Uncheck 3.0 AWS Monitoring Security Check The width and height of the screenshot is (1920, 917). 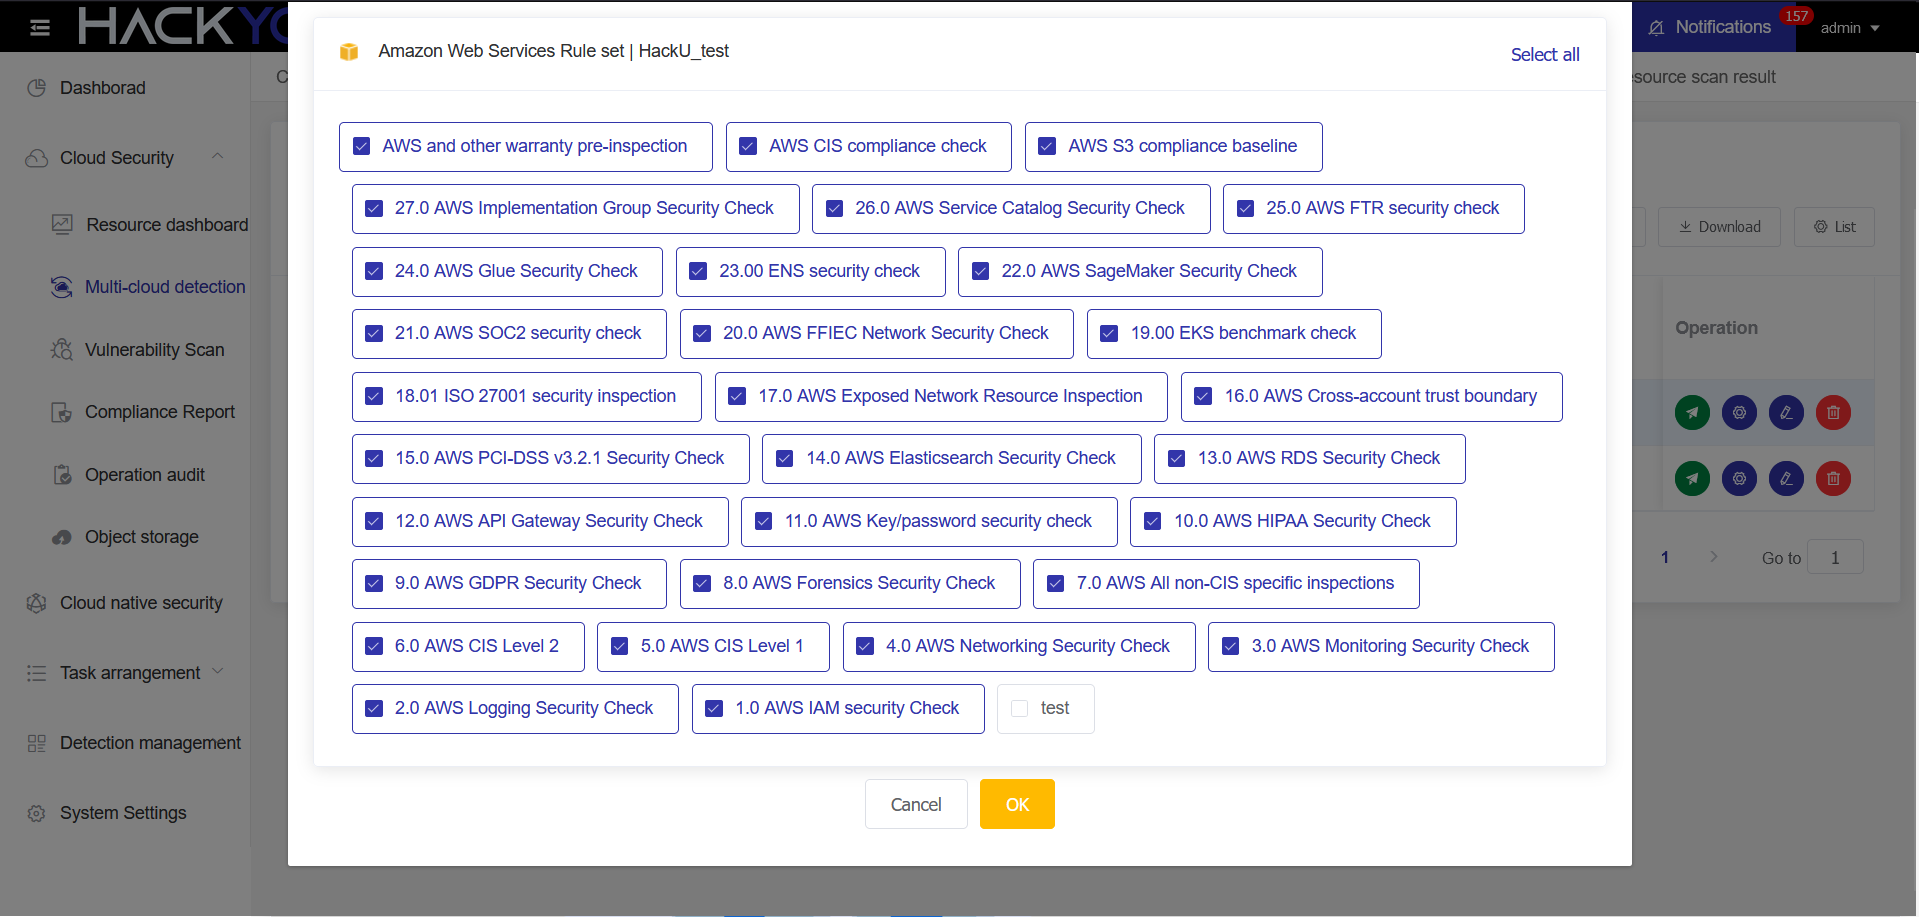[x=1231, y=646]
